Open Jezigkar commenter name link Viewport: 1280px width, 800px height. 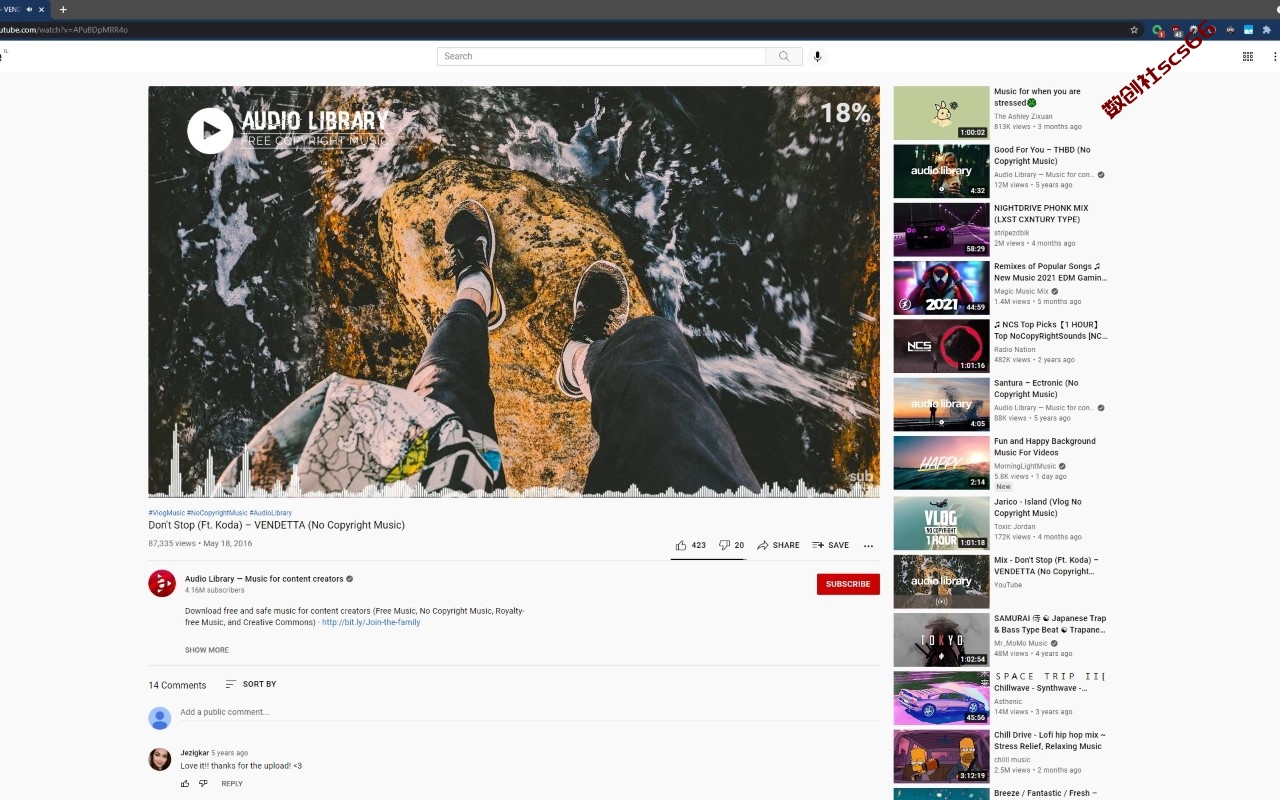click(x=194, y=752)
